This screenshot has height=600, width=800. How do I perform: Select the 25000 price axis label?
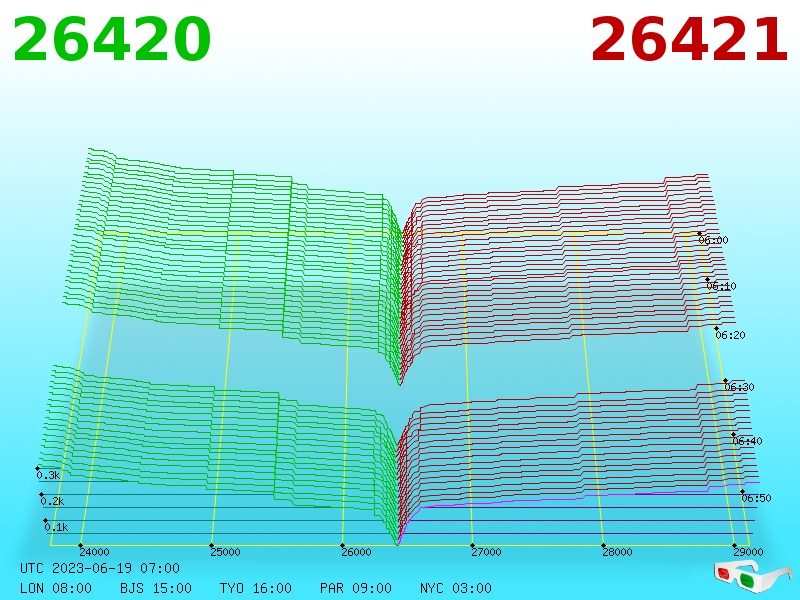225,552
